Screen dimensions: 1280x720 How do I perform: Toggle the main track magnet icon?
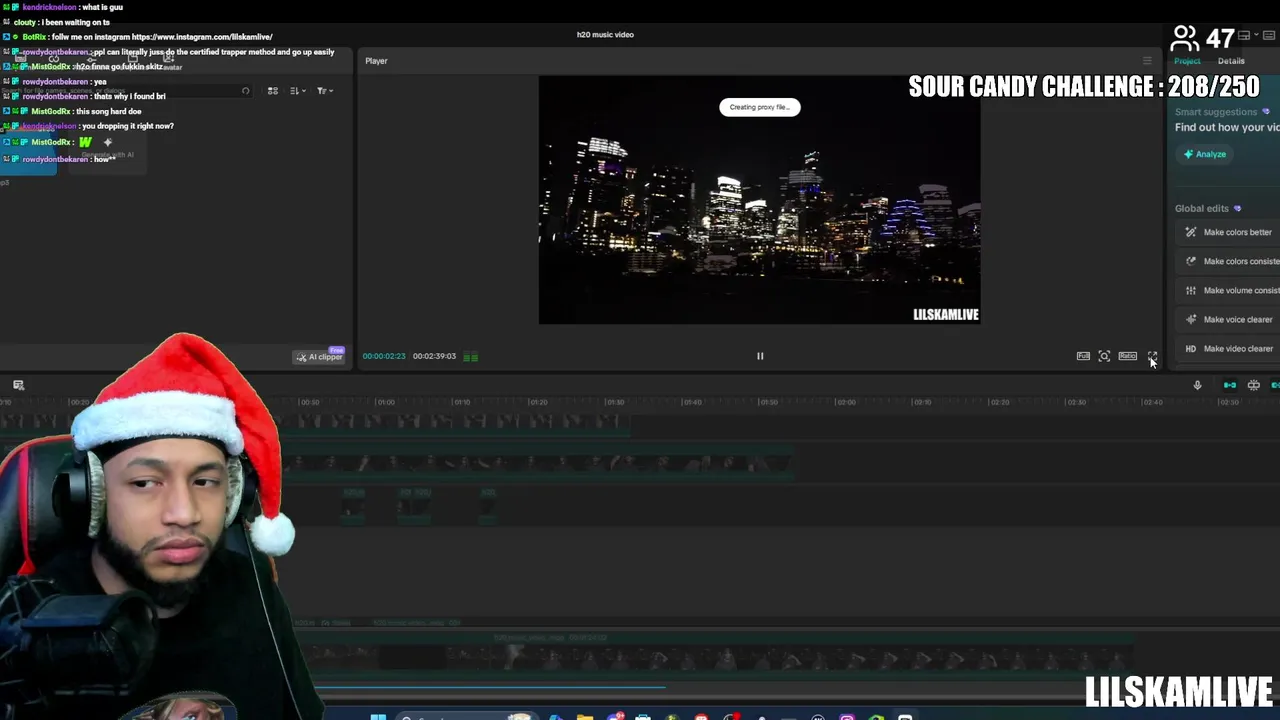tap(1230, 385)
